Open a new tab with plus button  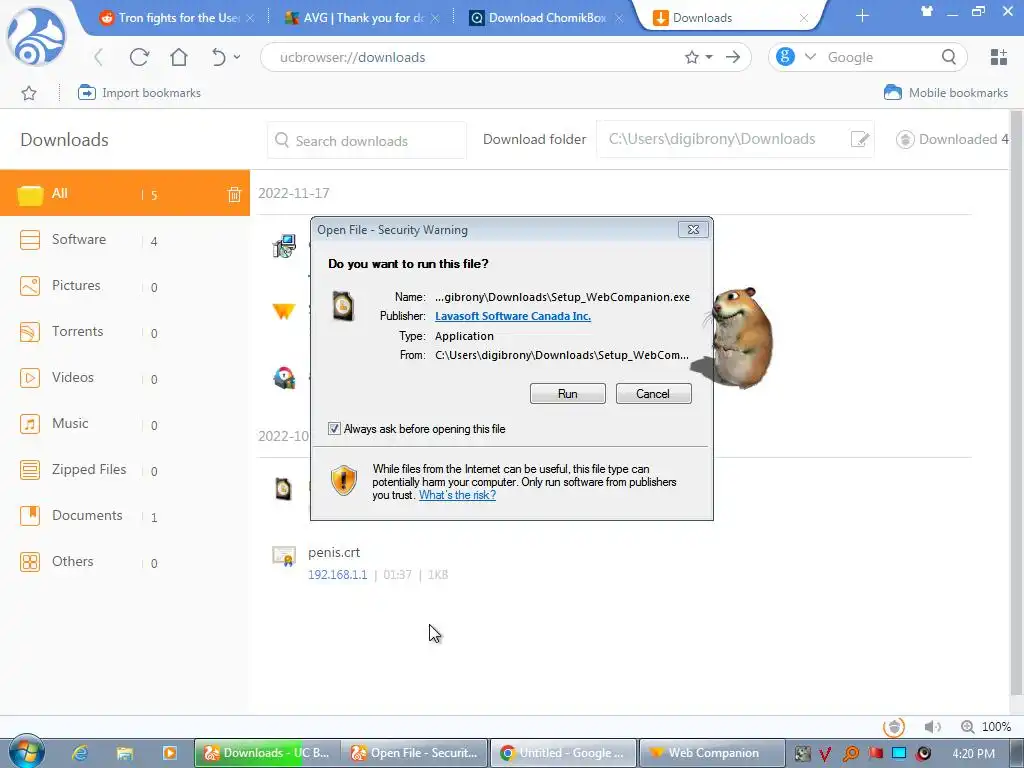tap(862, 16)
